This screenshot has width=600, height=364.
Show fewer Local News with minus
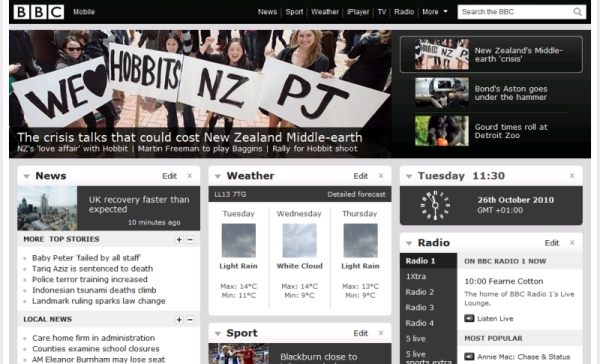[190, 320]
